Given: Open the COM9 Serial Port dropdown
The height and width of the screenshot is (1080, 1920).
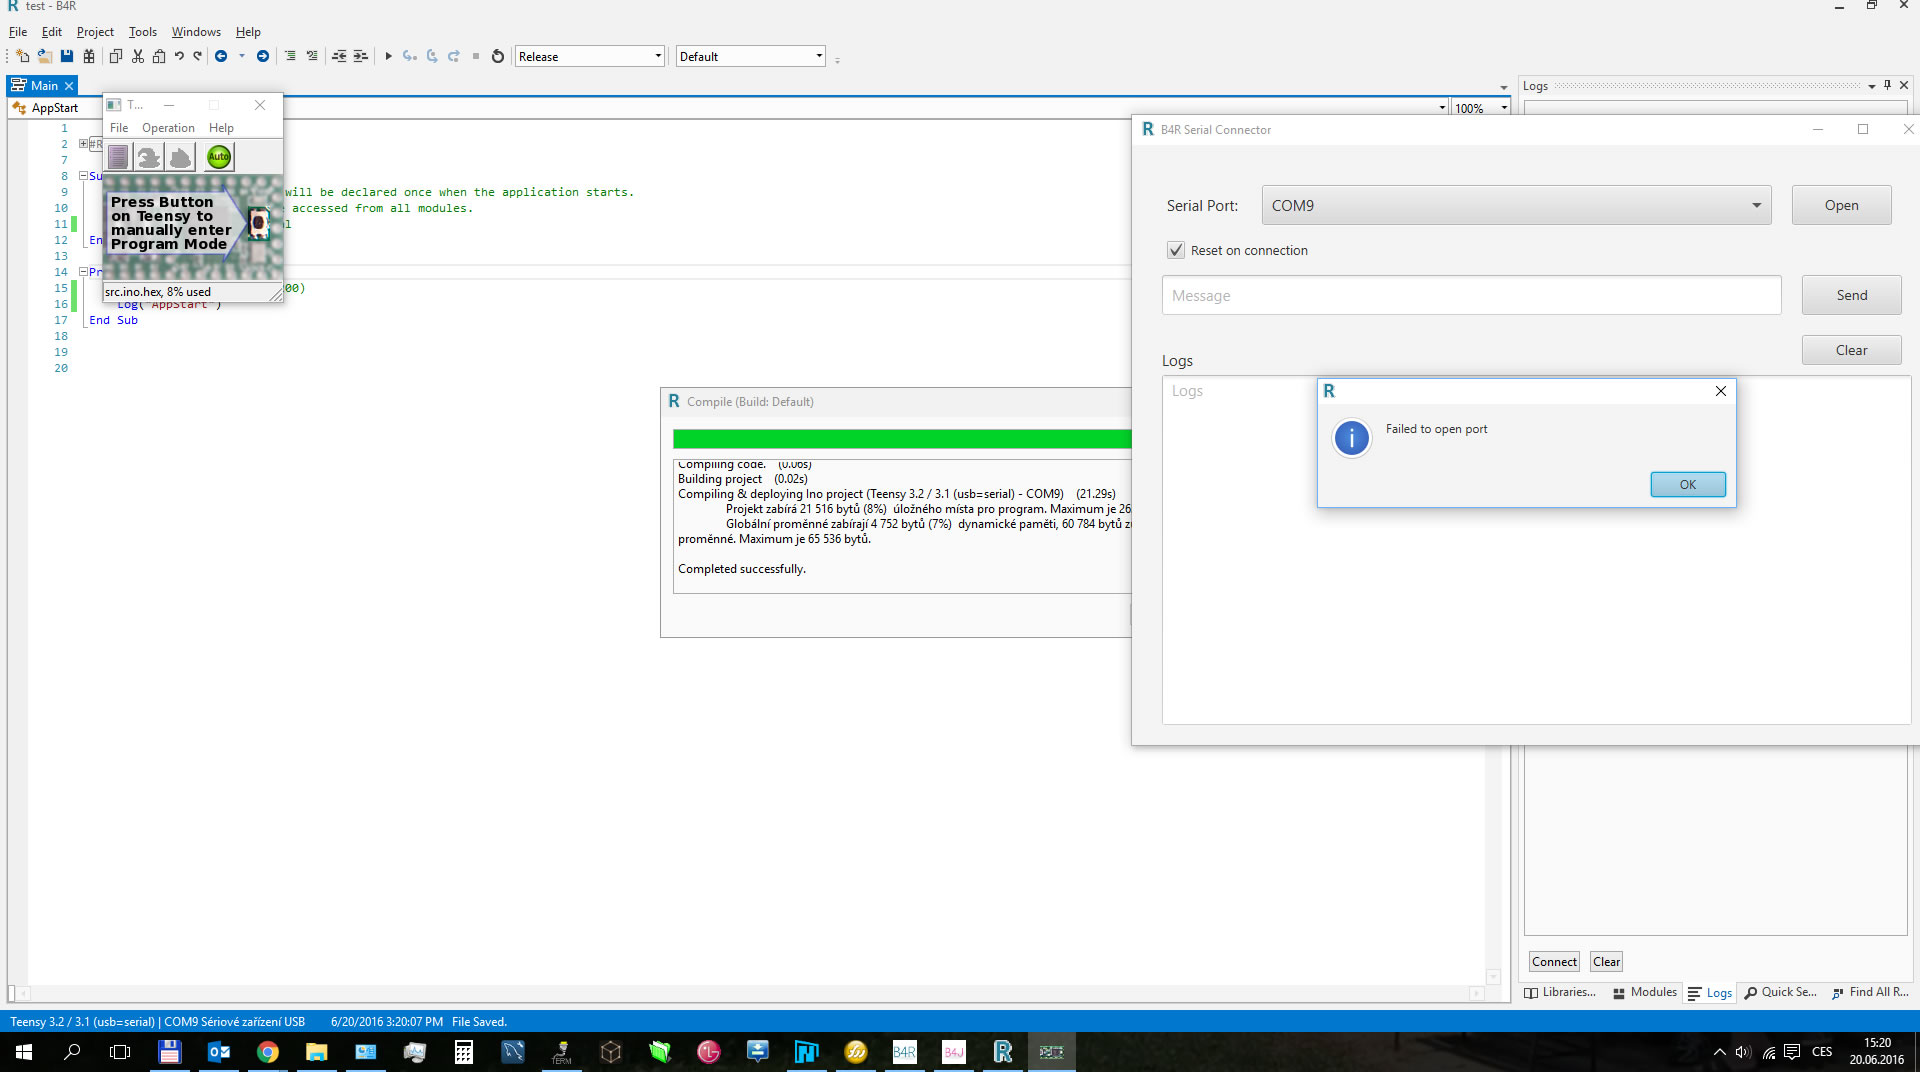Looking at the screenshot, I should 1516,205.
